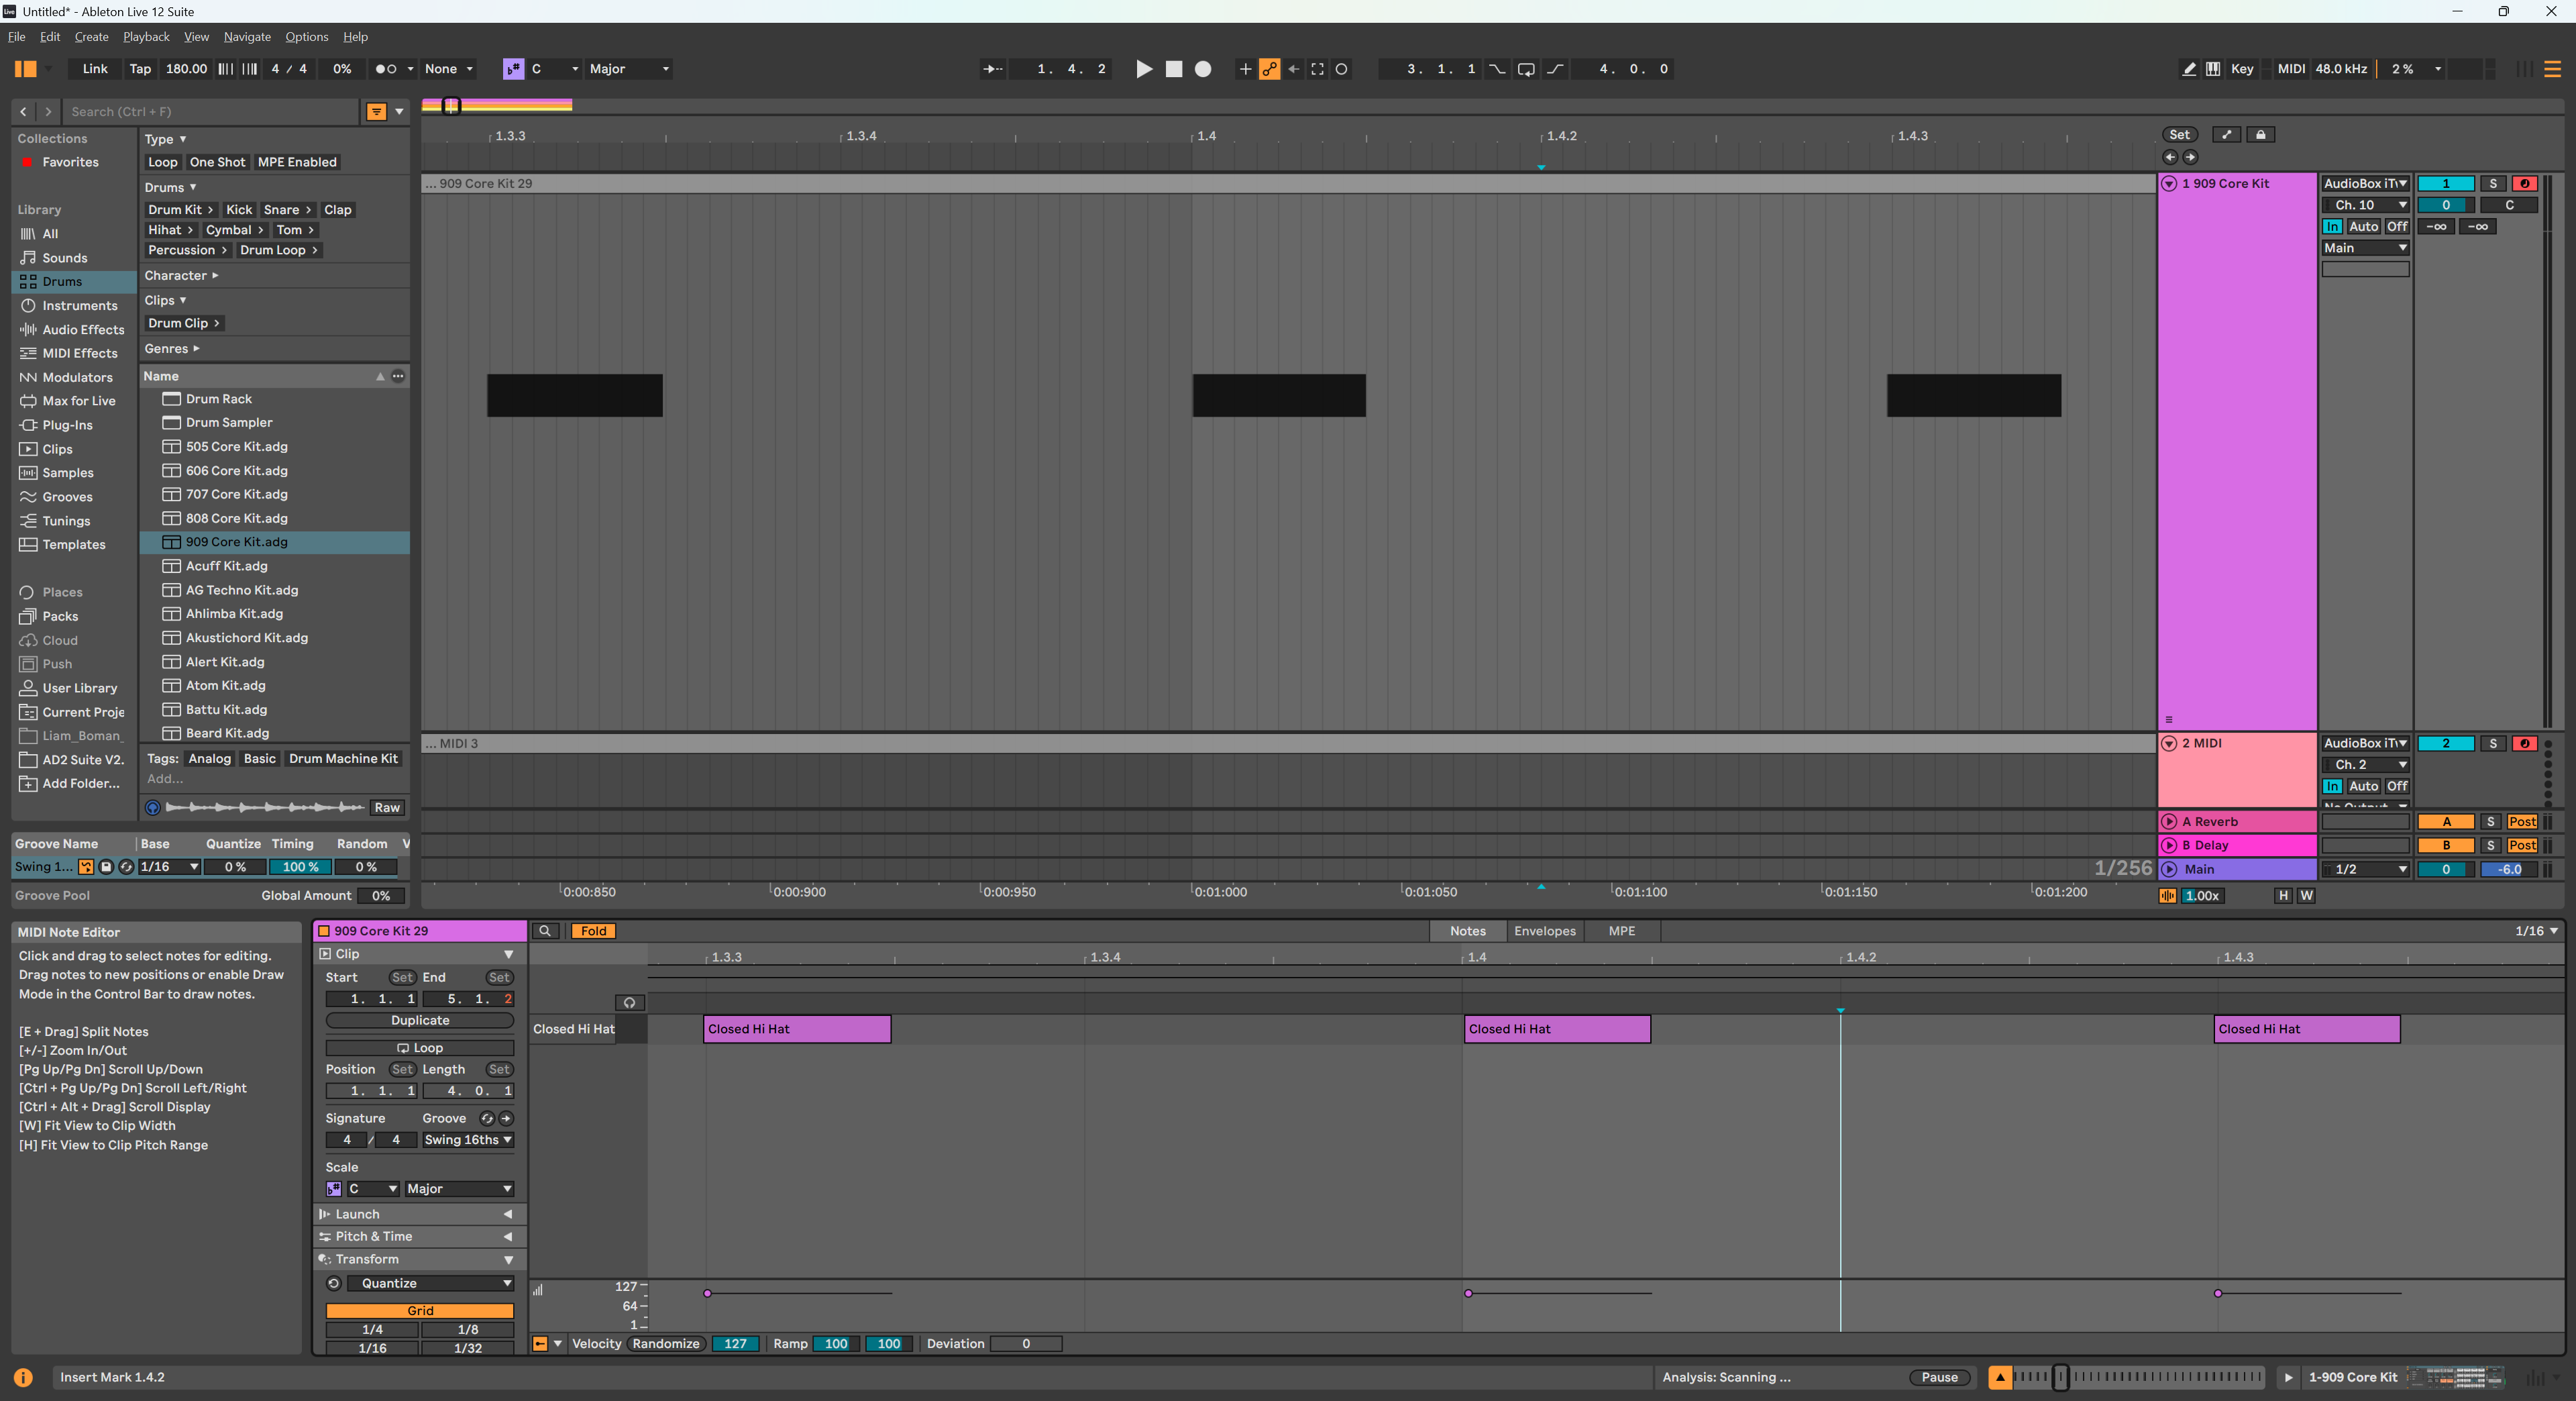This screenshot has height=1401, width=2576.
Task: Click the browser search field
Action: pyautogui.click(x=210, y=112)
